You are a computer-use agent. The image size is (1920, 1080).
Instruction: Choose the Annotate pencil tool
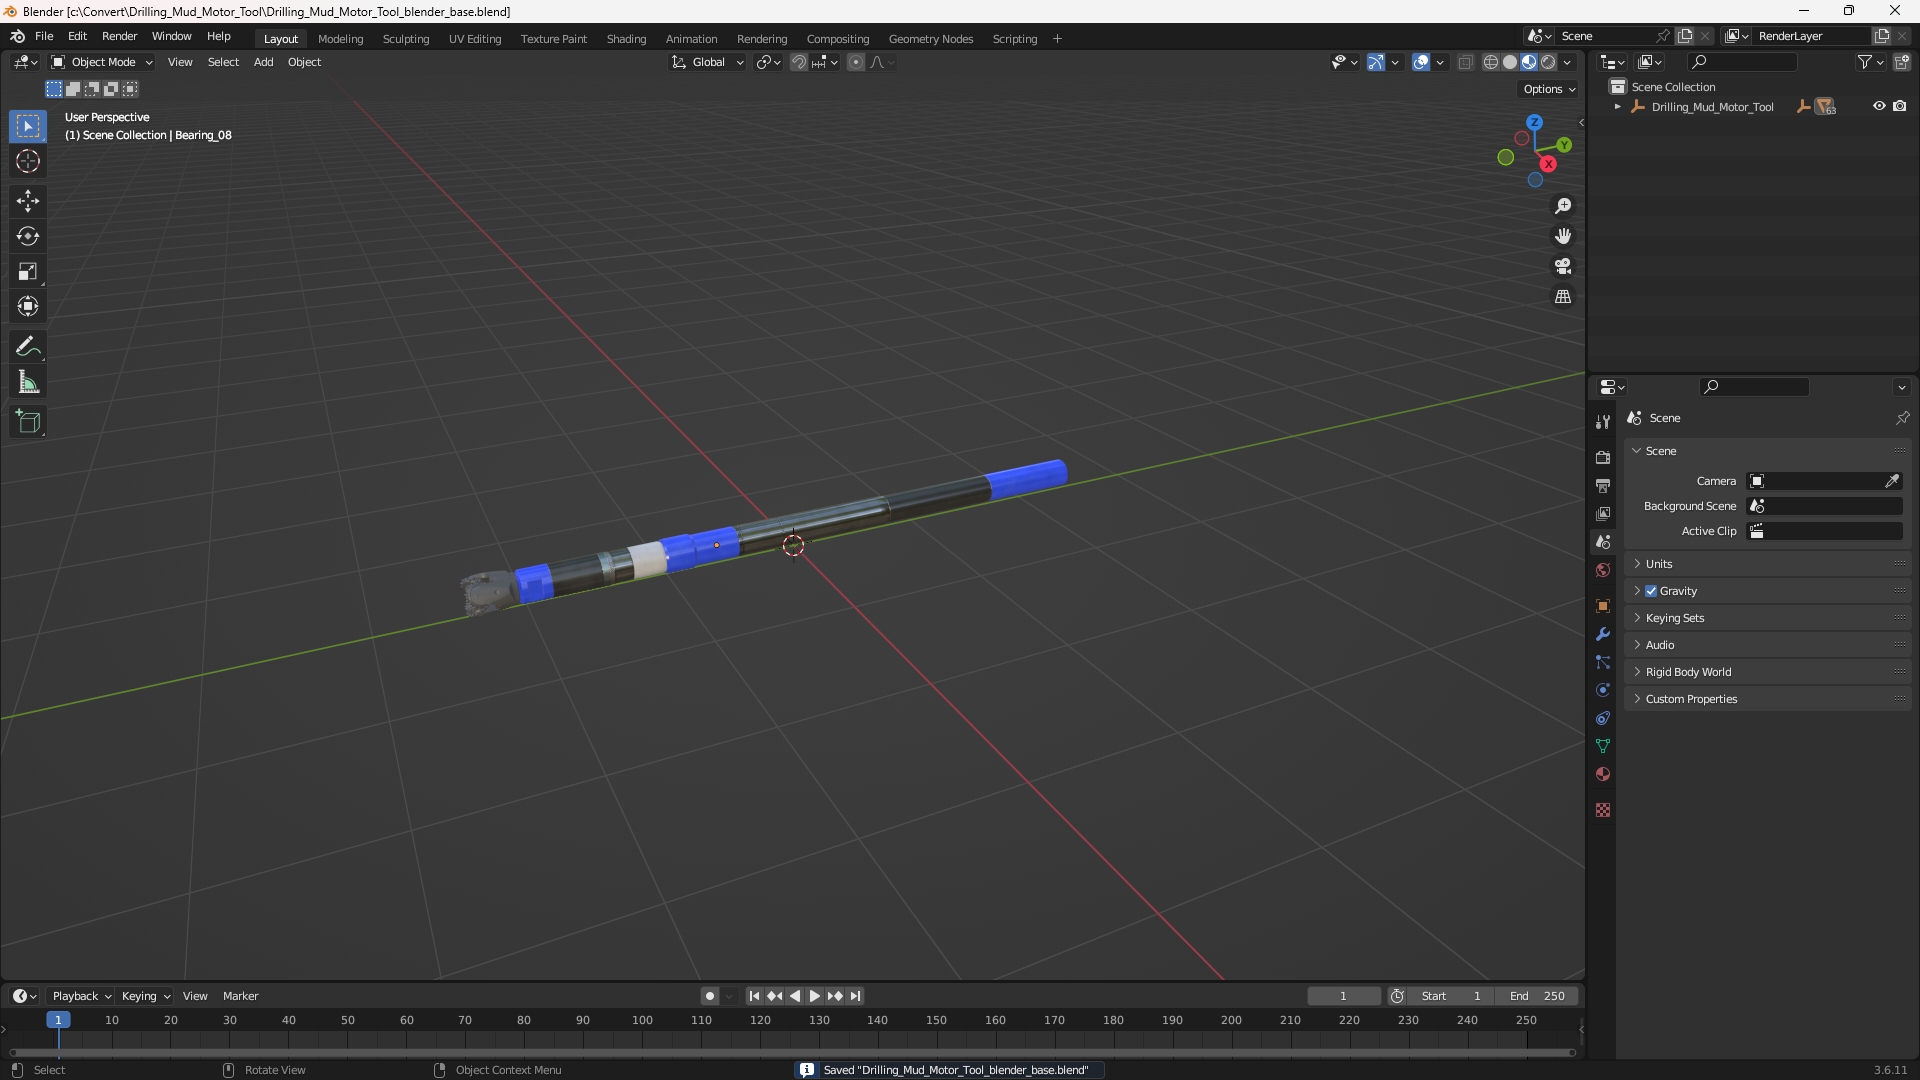tap(28, 347)
